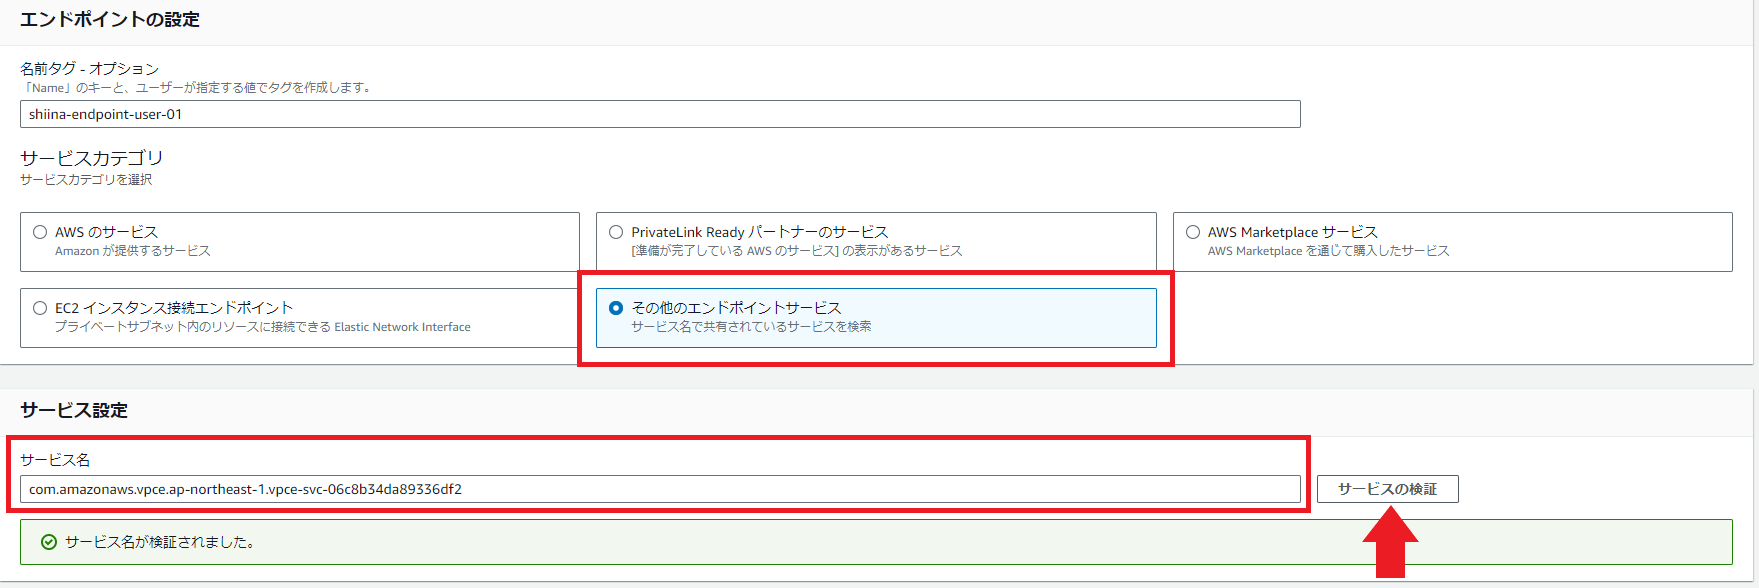Click the Amazon が提供するサービス description

pyautogui.click(x=133, y=251)
